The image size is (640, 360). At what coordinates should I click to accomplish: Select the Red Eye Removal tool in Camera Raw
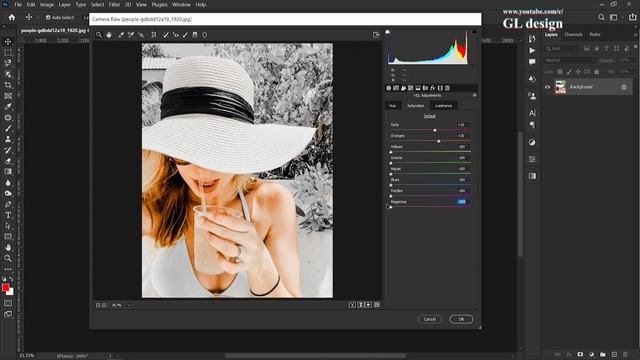click(176, 35)
